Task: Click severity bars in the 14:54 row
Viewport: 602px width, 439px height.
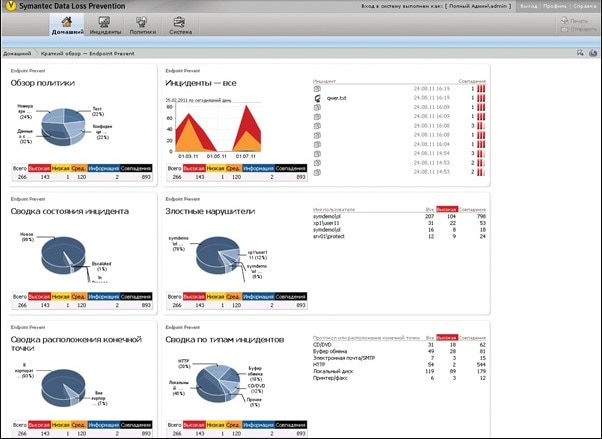Action: pyautogui.click(x=481, y=153)
